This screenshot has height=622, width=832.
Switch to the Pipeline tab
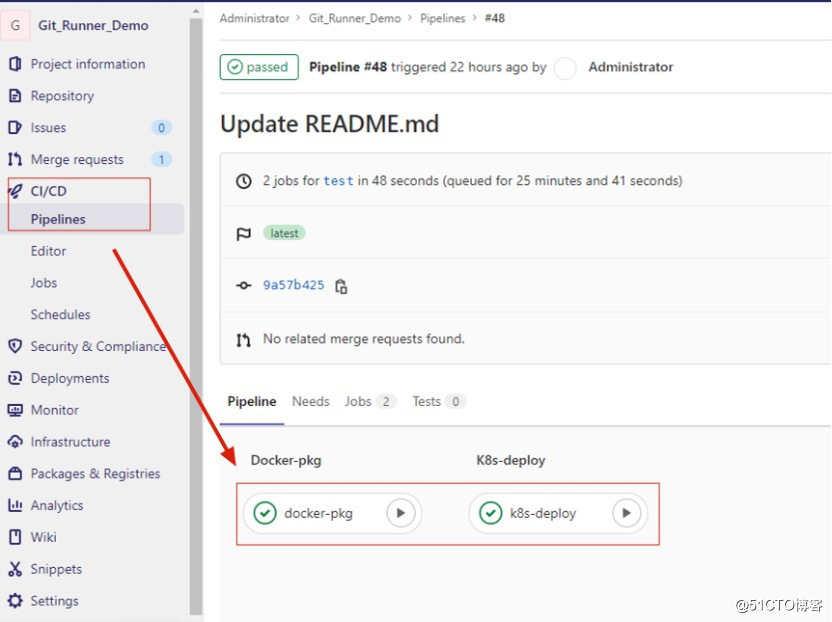252,402
